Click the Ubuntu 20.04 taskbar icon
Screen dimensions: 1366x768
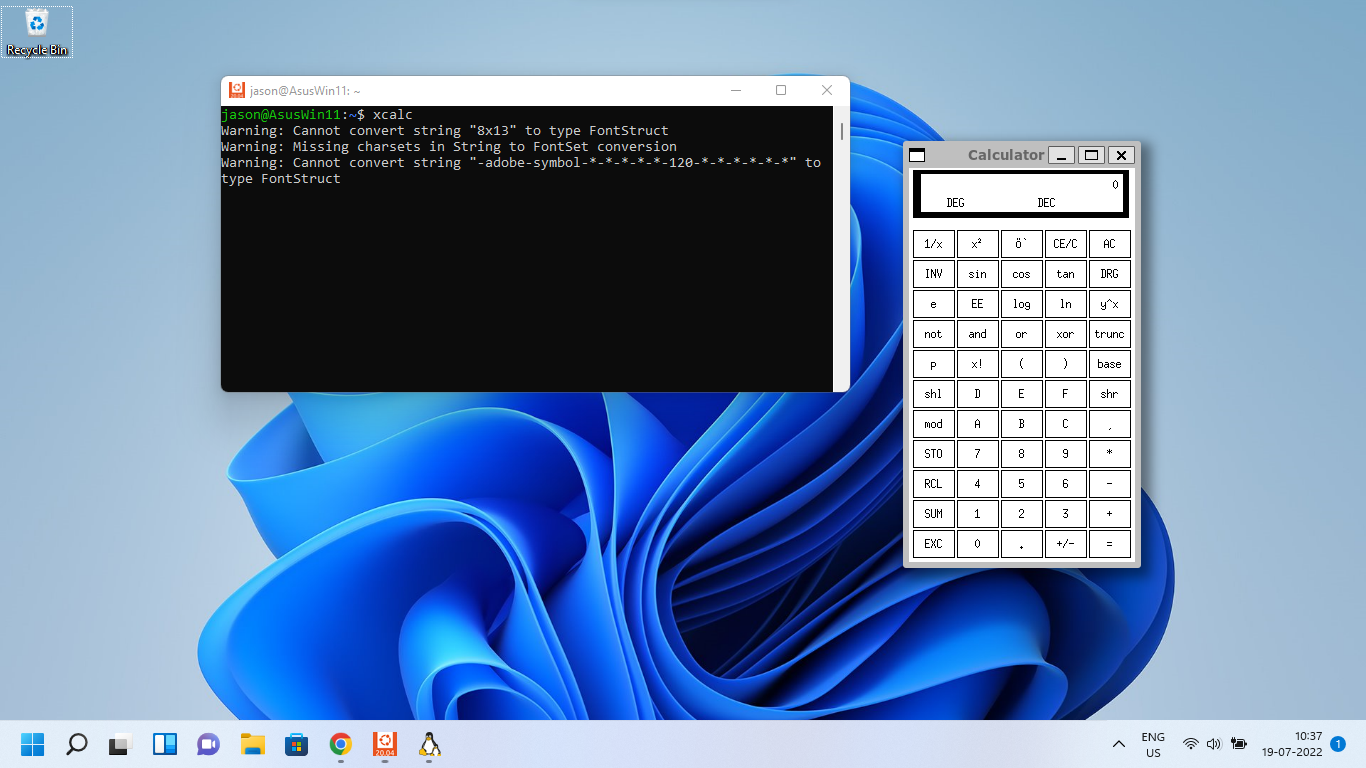(385, 744)
